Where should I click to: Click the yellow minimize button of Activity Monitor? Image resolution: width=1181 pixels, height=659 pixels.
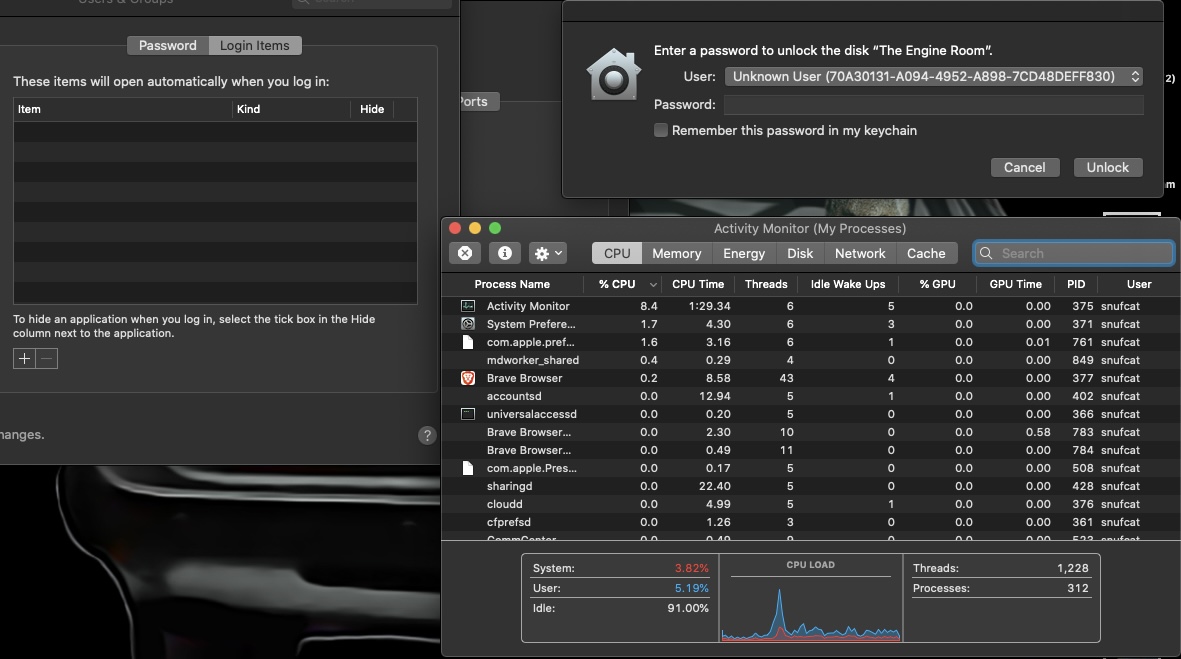[x=475, y=228]
